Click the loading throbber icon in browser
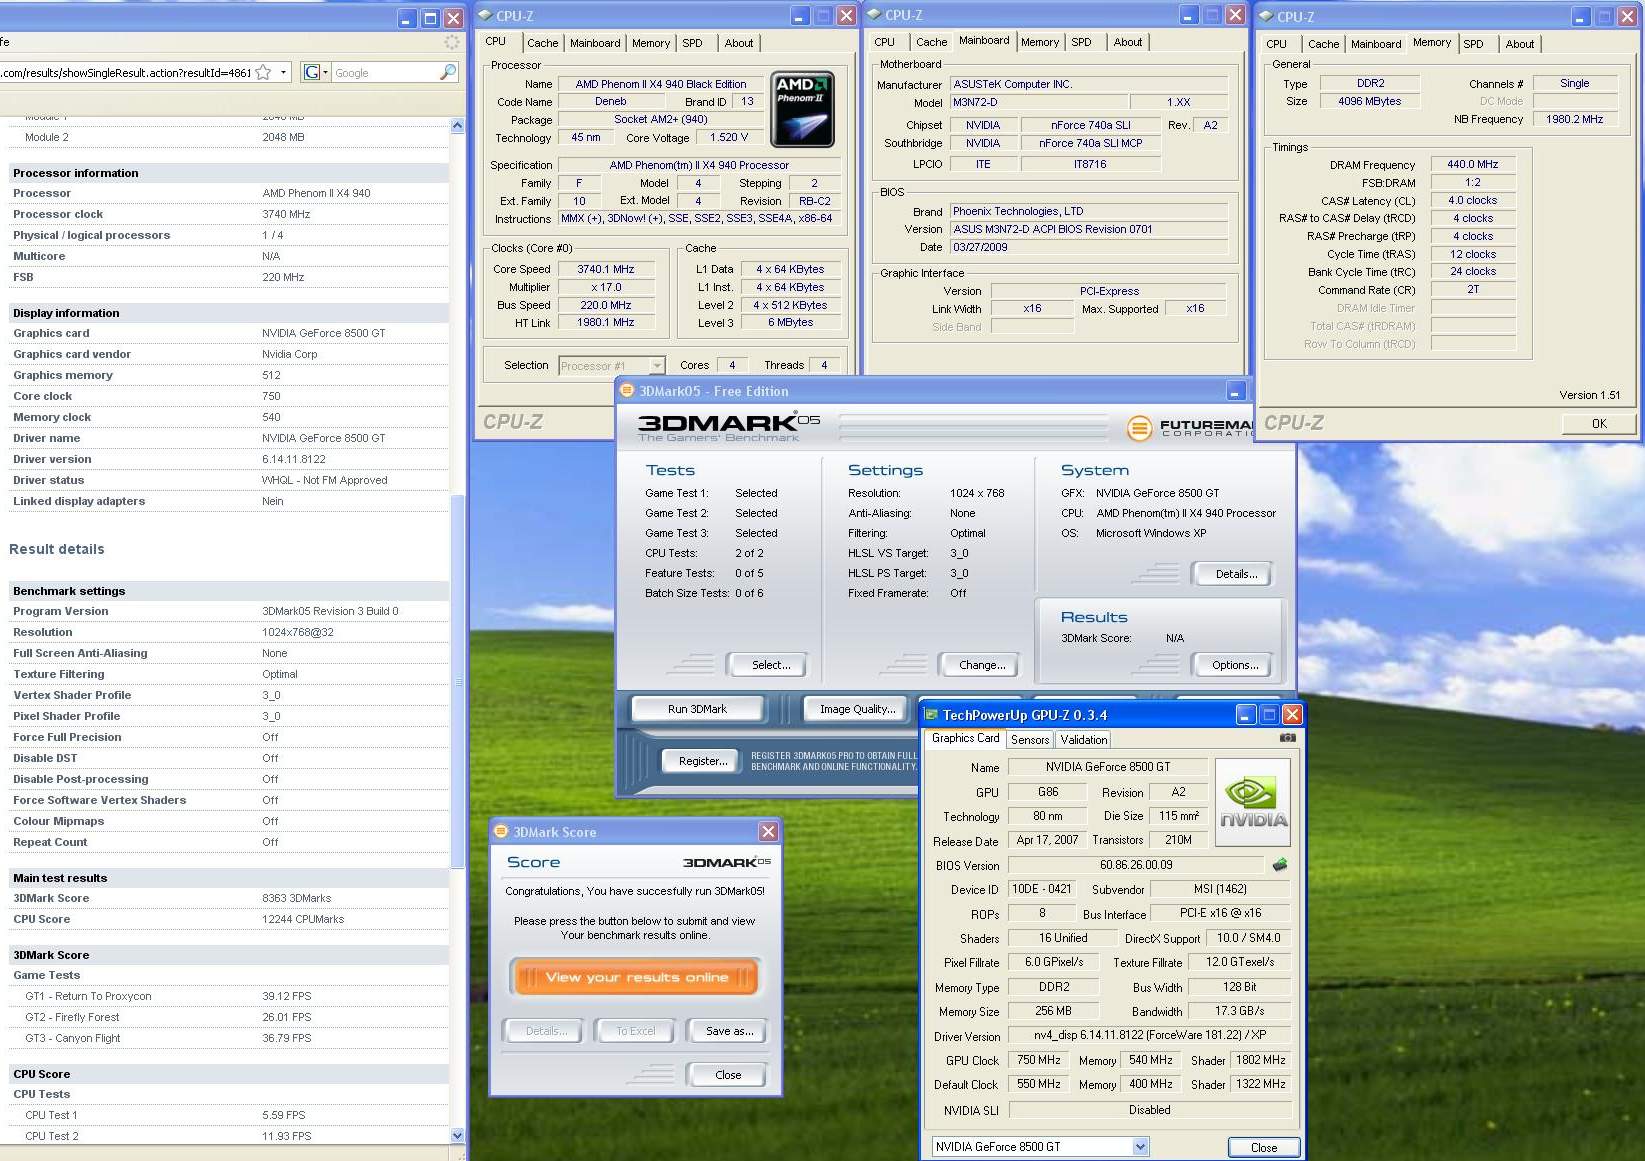Viewport: 1645px width, 1161px height. (x=452, y=42)
